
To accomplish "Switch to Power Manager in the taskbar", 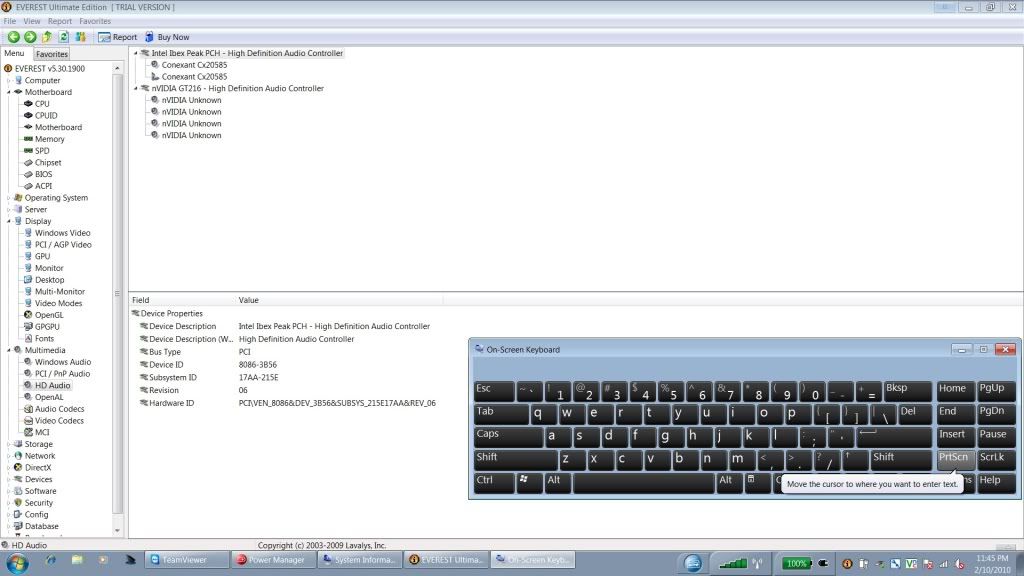I will 272,560.
